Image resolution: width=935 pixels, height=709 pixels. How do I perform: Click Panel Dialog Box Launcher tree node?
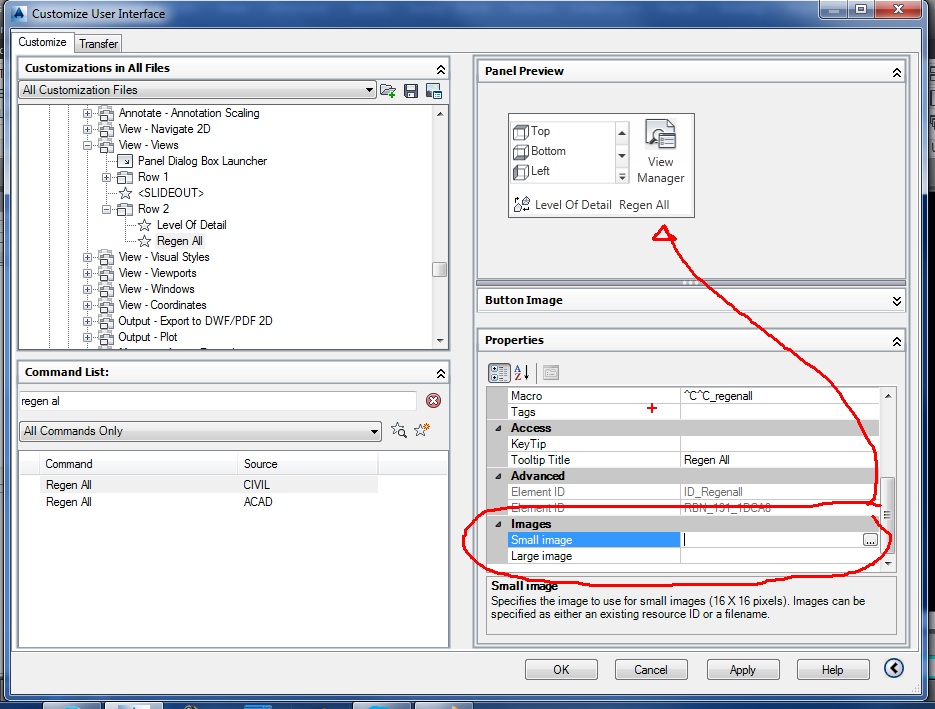202,161
